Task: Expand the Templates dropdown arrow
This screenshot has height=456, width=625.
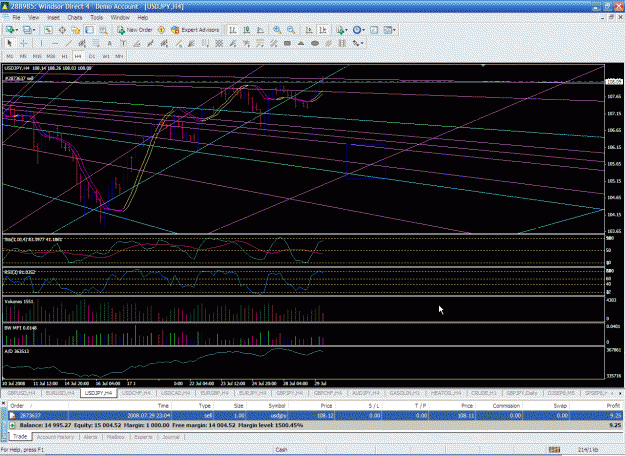Action: [x=394, y=30]
